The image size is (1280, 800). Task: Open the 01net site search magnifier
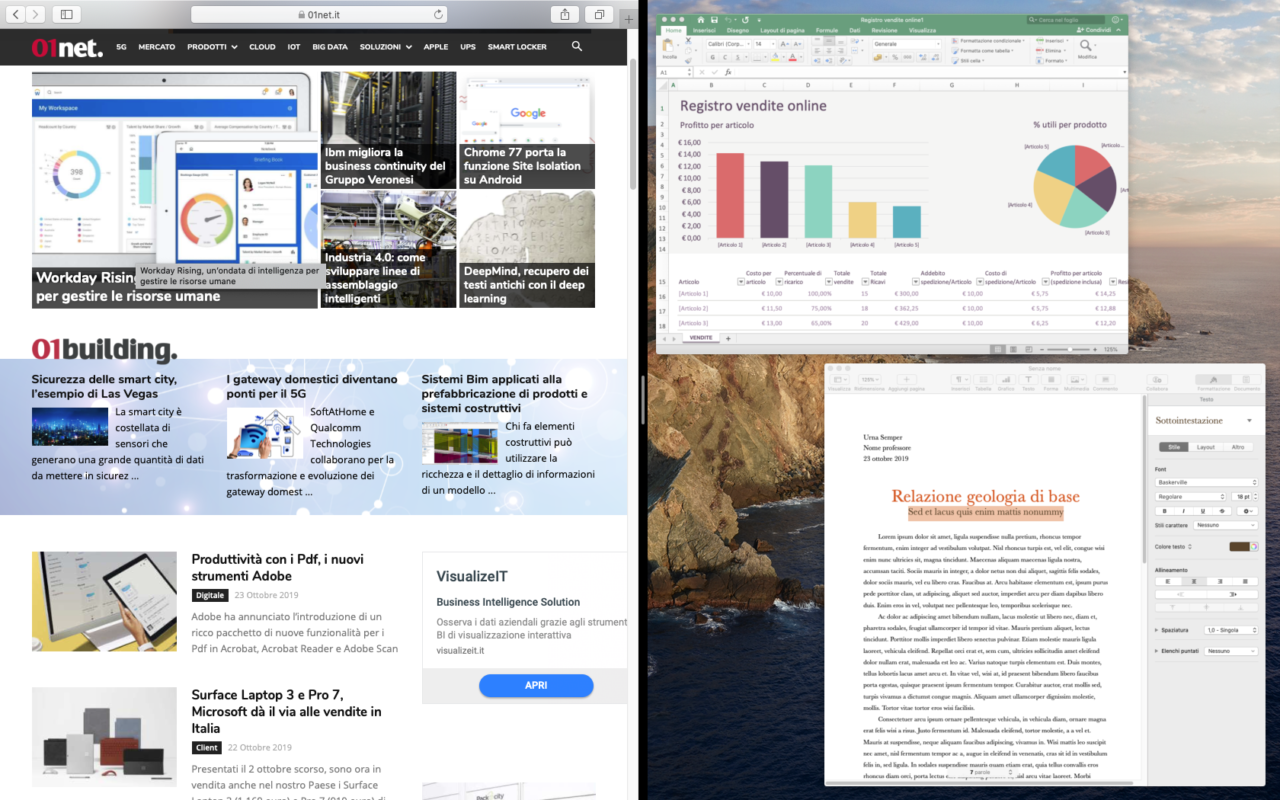(x=577, y=46)
